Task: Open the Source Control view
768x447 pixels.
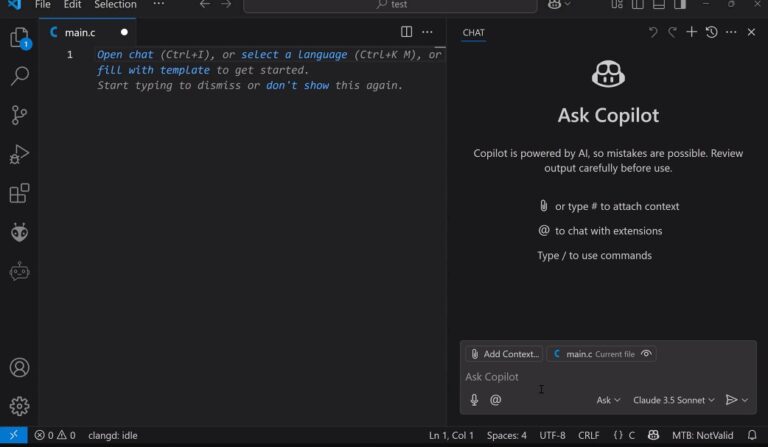Action: pyautogui.click(x=19, y=115)
